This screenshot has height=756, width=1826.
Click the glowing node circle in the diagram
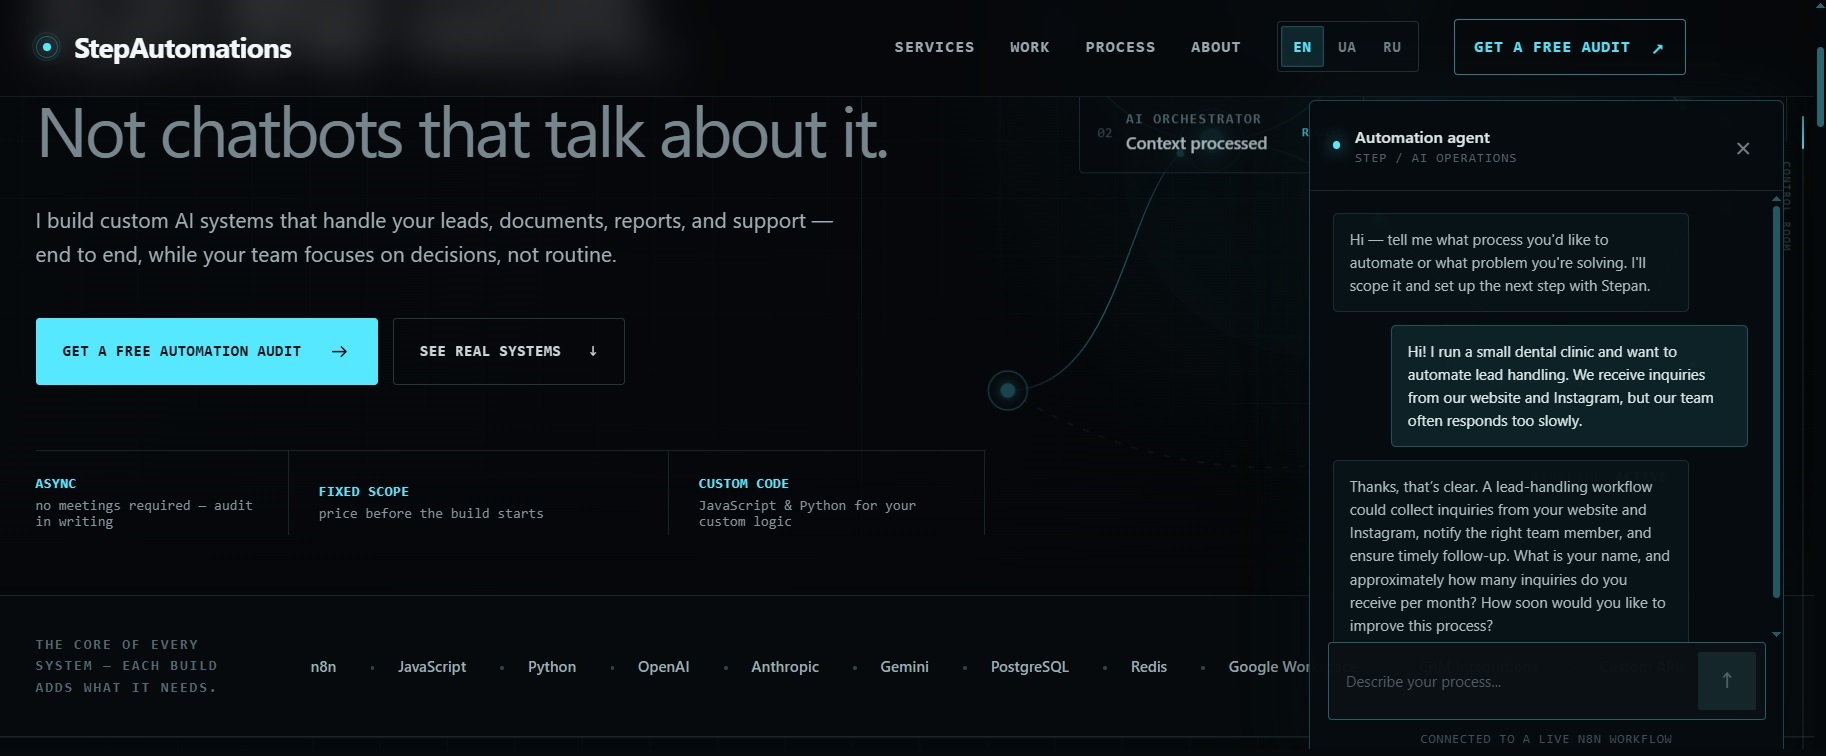click(1008, 390)
